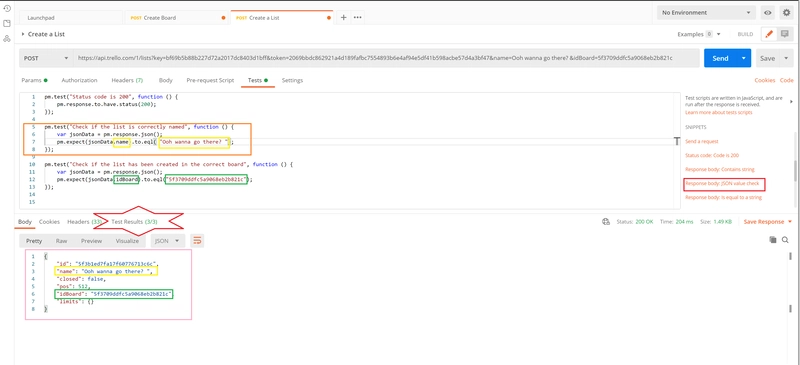Collapse the snippets panel arrow
The width and height of the screenshot is (800, 365).
791,102
